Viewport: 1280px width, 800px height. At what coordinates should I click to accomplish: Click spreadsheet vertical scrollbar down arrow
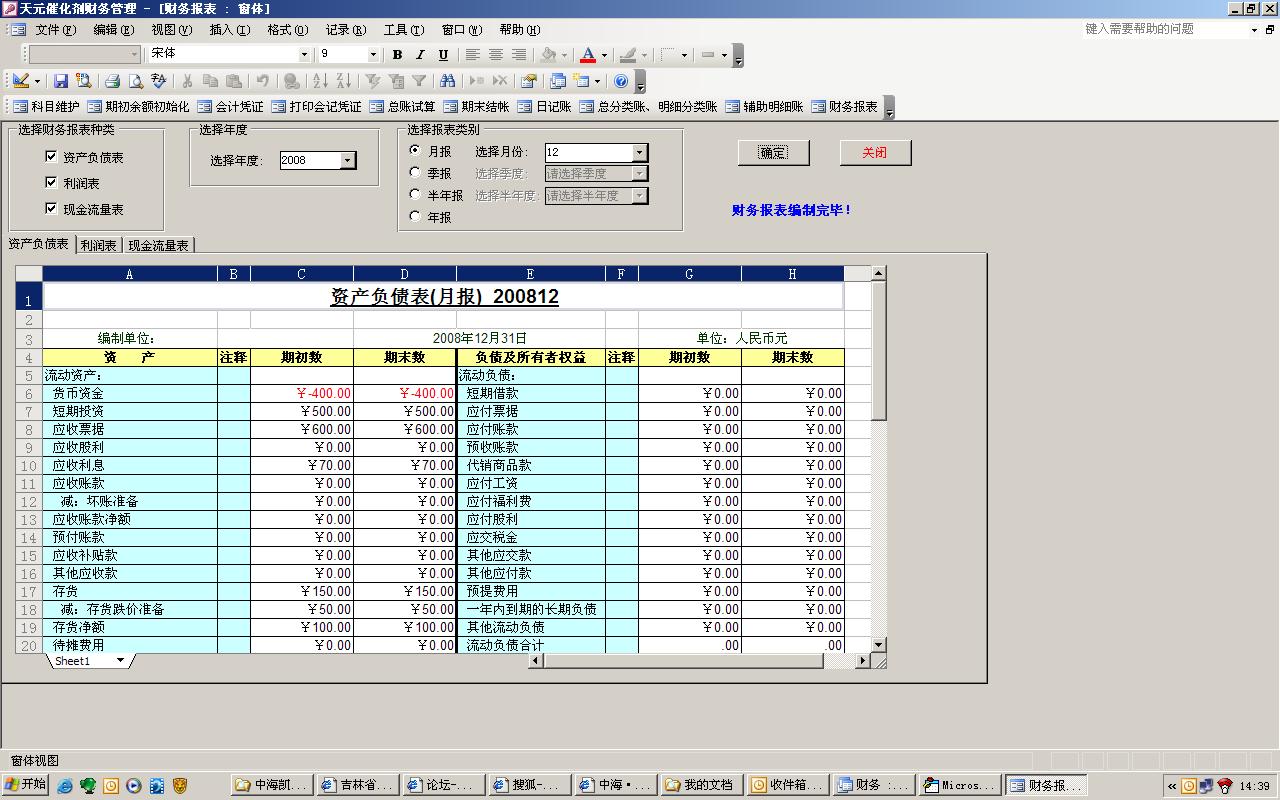pos(878,645)
